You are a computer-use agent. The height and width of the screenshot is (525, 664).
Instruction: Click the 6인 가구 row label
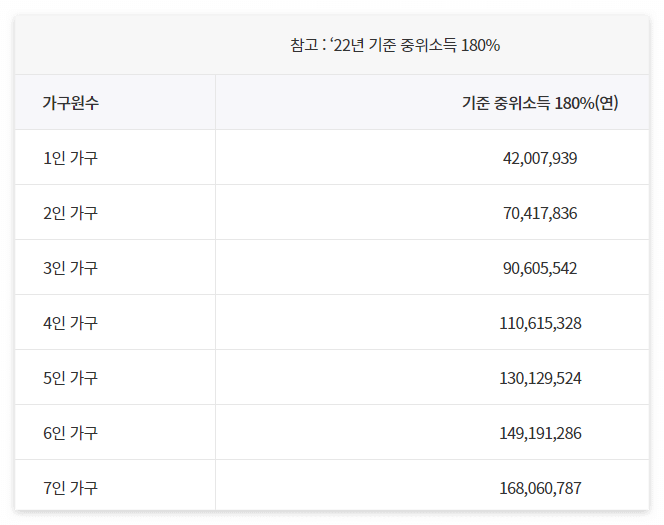(x=70, y=433)
